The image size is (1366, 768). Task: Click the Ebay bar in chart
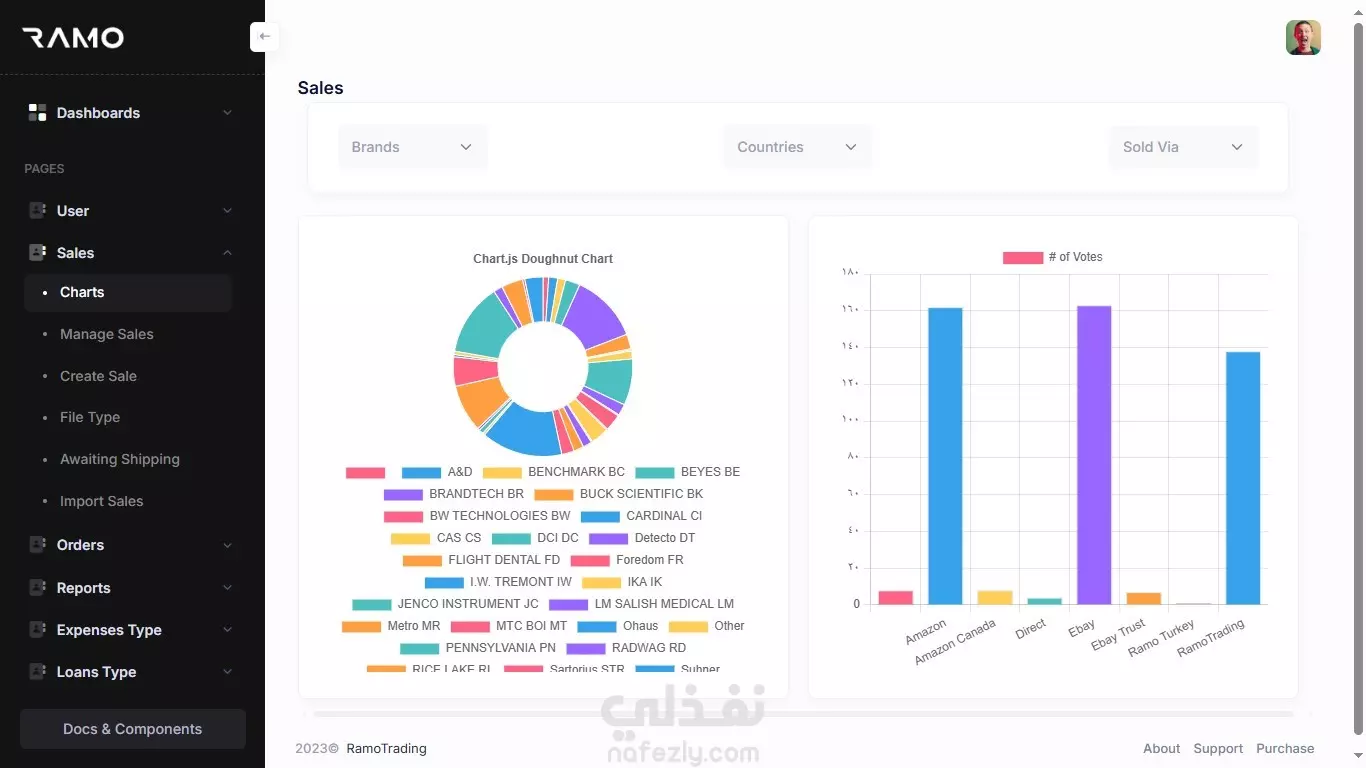1094,455
